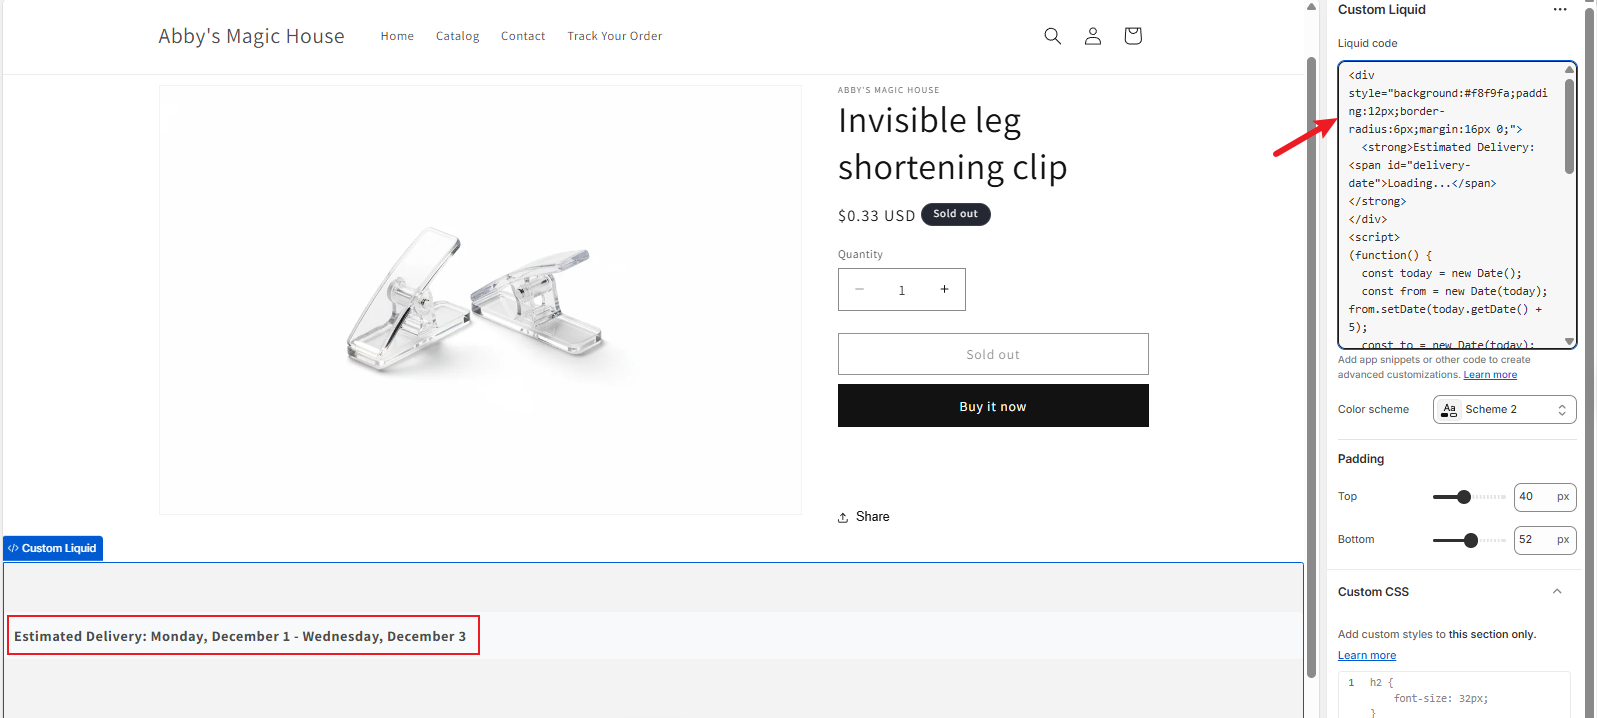Increase quantity with the plus icon
The height and width of the screenshot is (718, 1597).
tap(944, 290)
